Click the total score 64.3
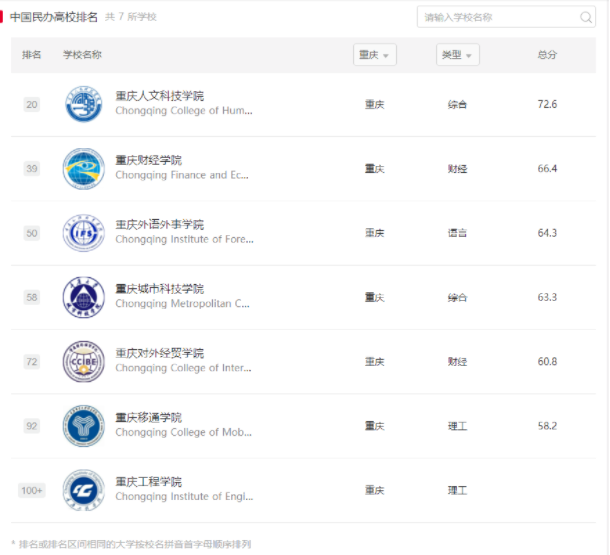The width and height of the screenshot is (610, 555). (547, 233)
